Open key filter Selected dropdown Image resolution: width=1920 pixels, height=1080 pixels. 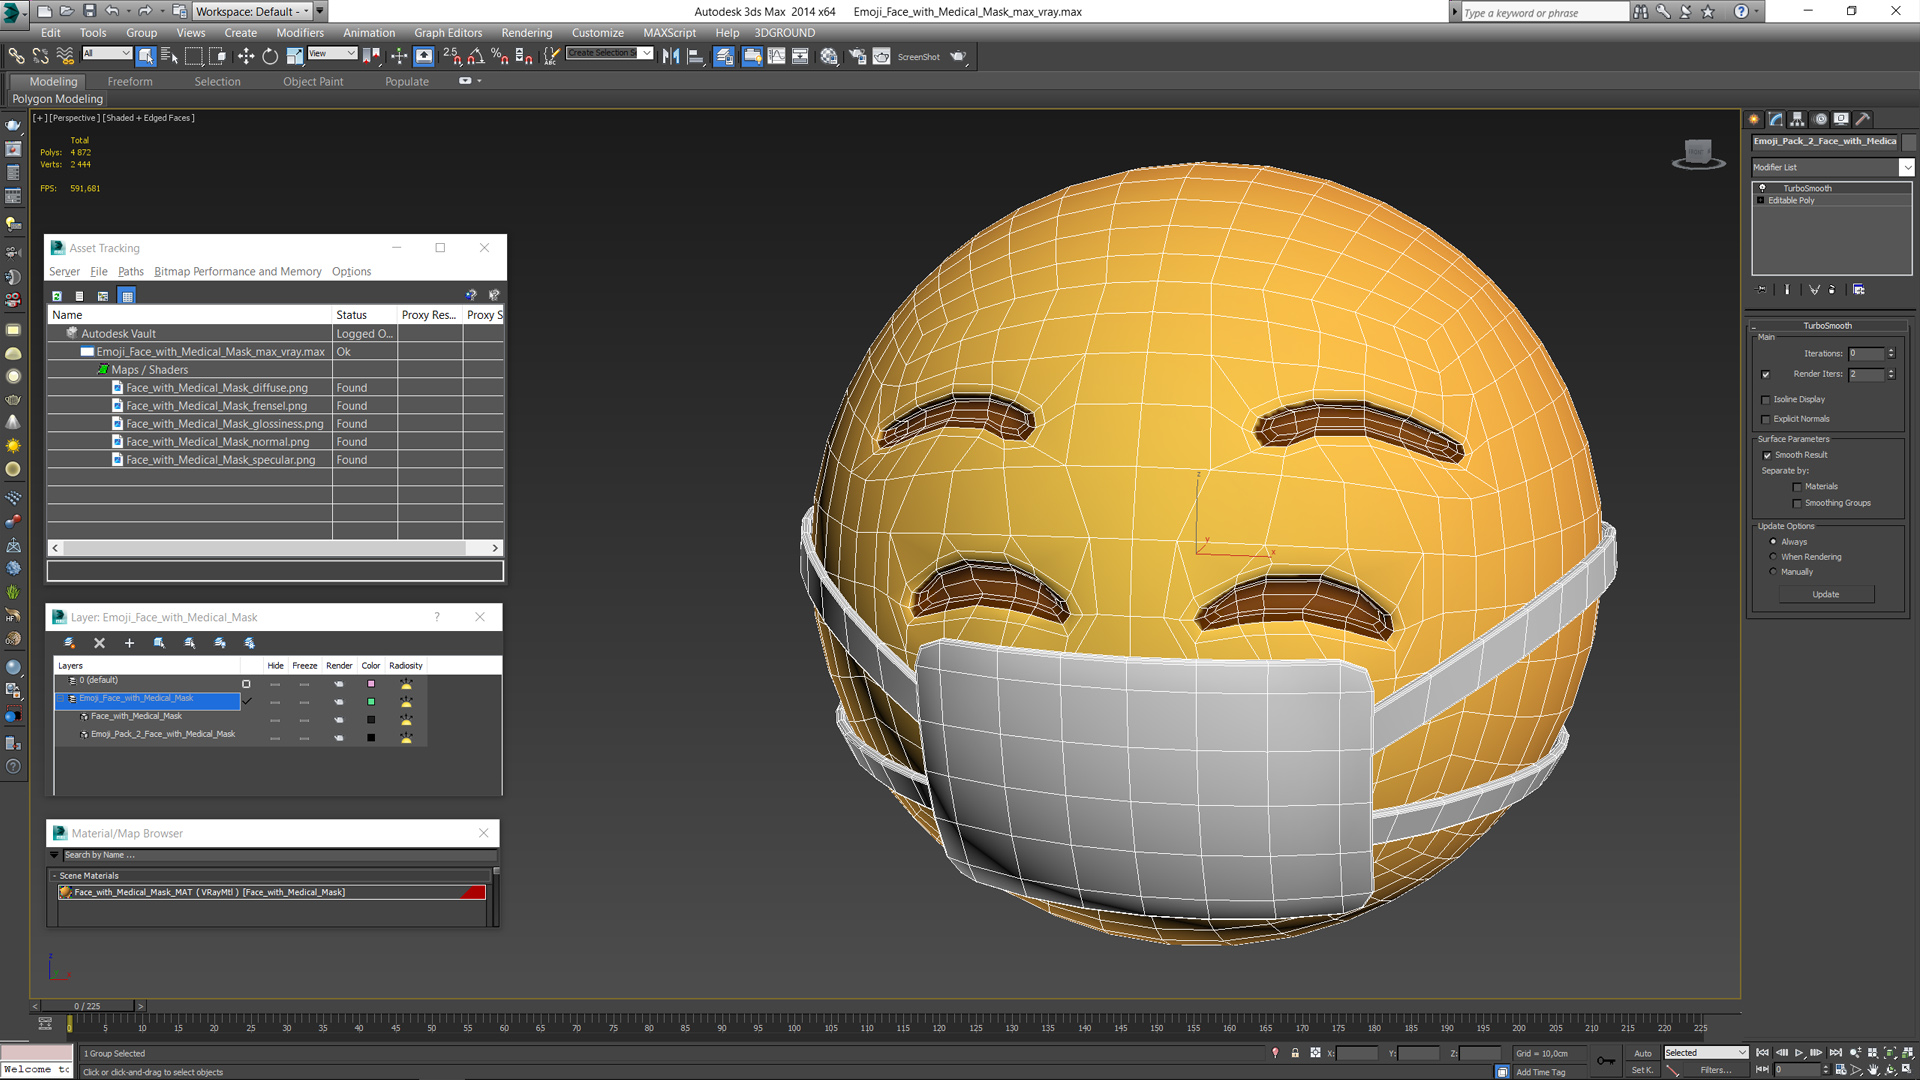point(1705,1053)
